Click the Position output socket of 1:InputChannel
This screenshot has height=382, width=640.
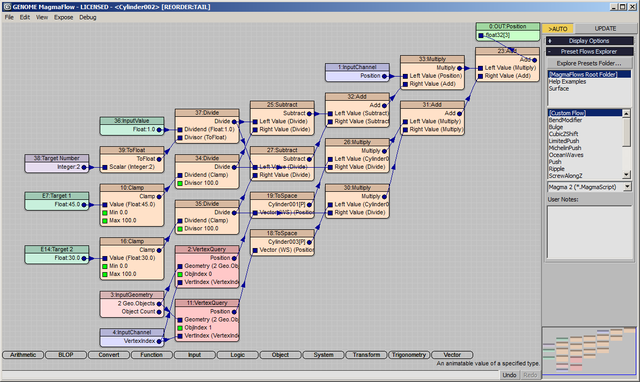[384, 76]
